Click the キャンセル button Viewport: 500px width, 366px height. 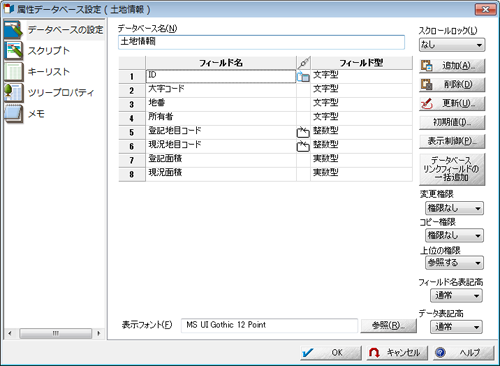tap(397, 353)
